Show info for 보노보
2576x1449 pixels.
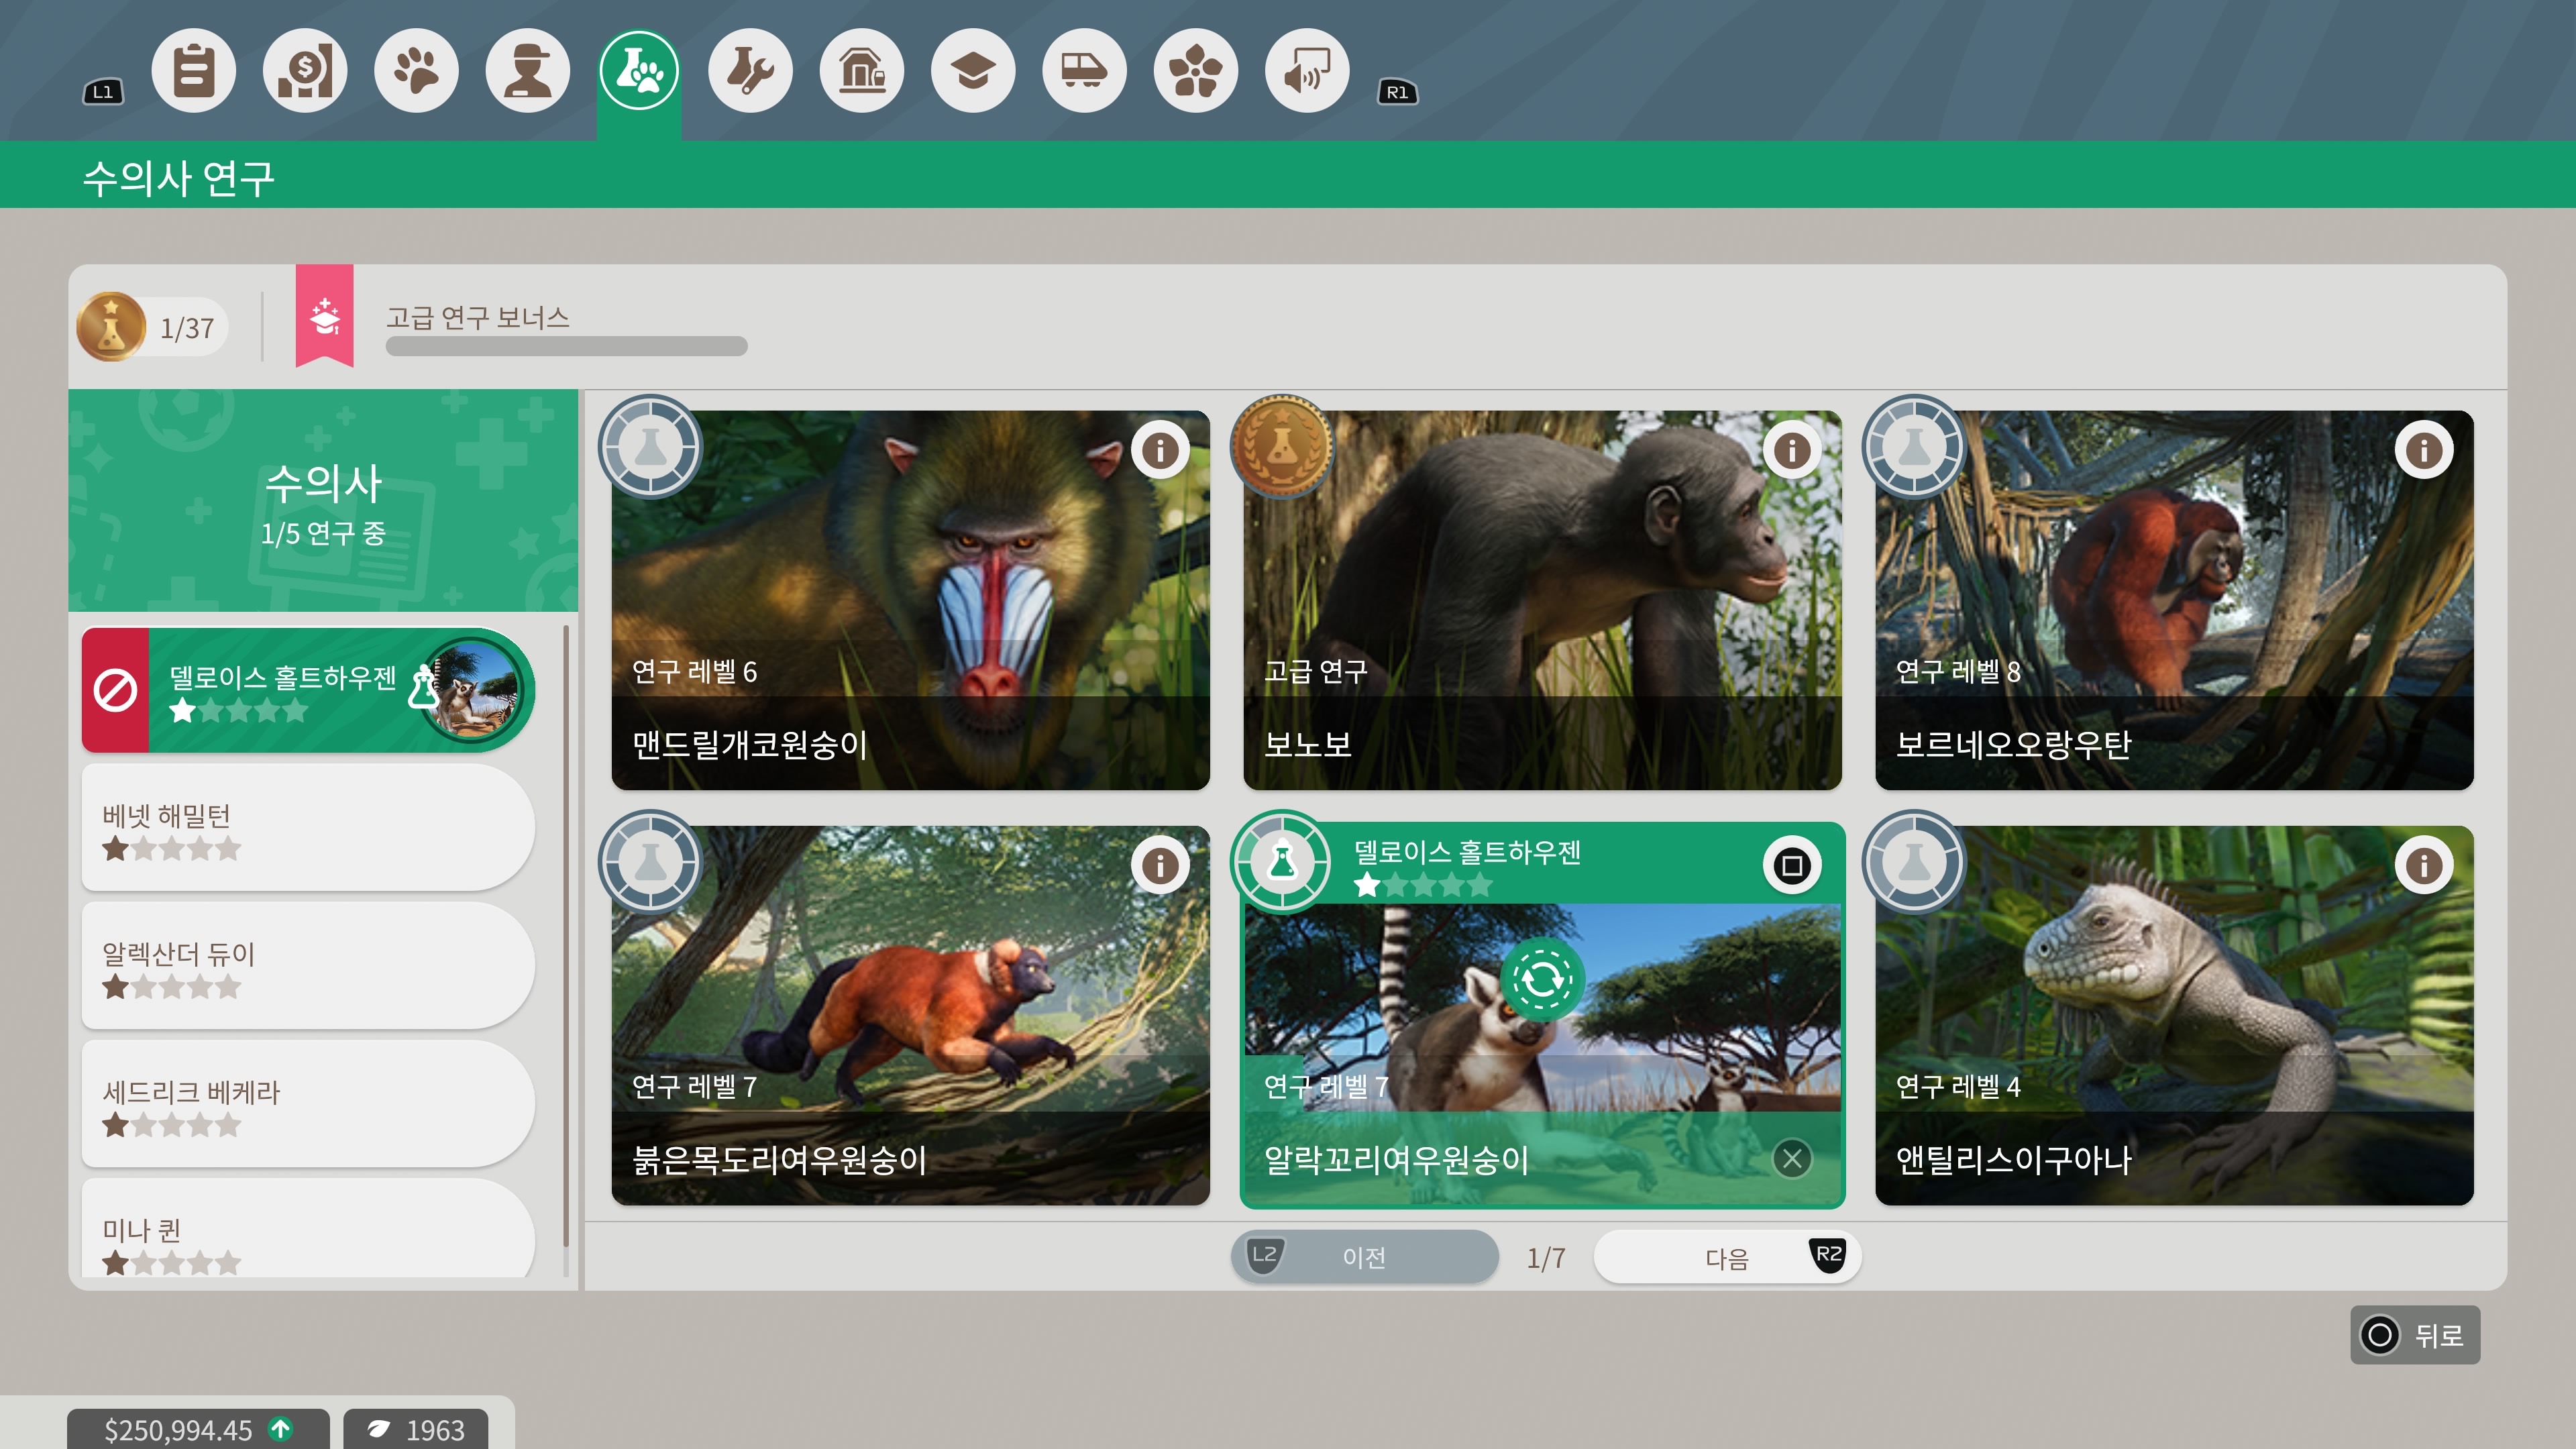click(x=1792, y=451)
